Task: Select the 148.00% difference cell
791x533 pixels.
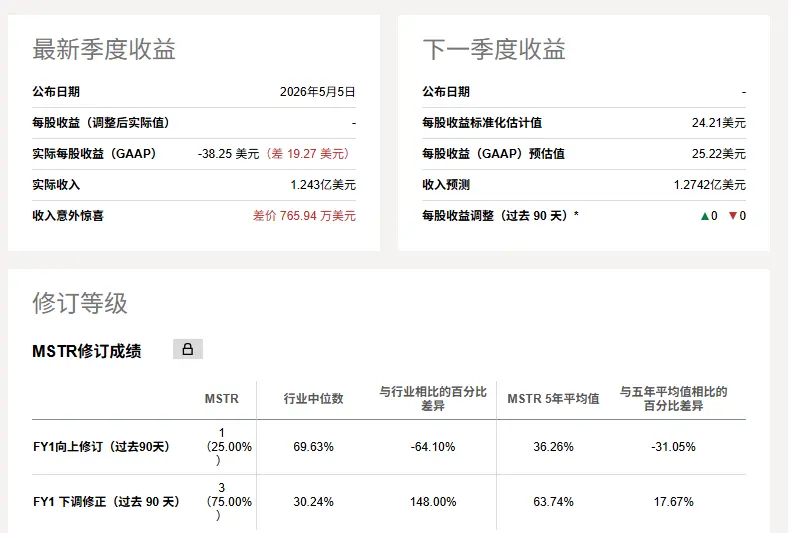Action: [x=433, y=502]
